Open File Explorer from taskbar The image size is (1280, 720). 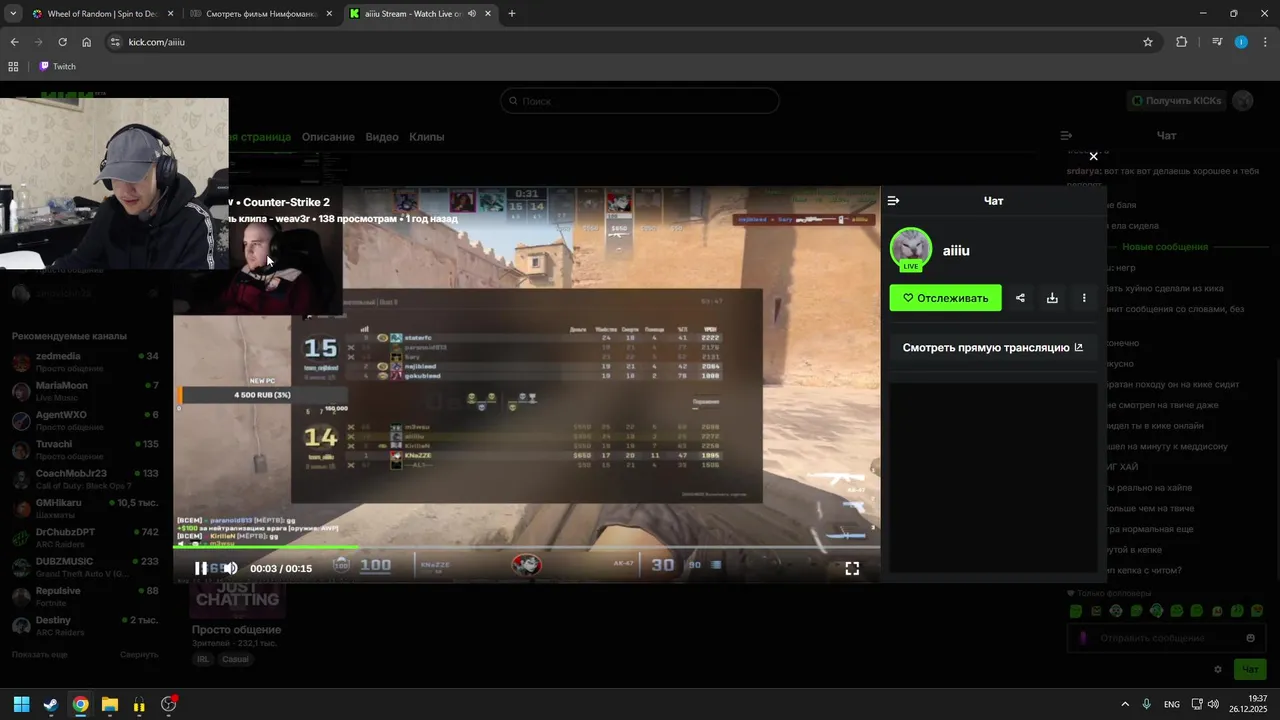[x=110, y=704]
